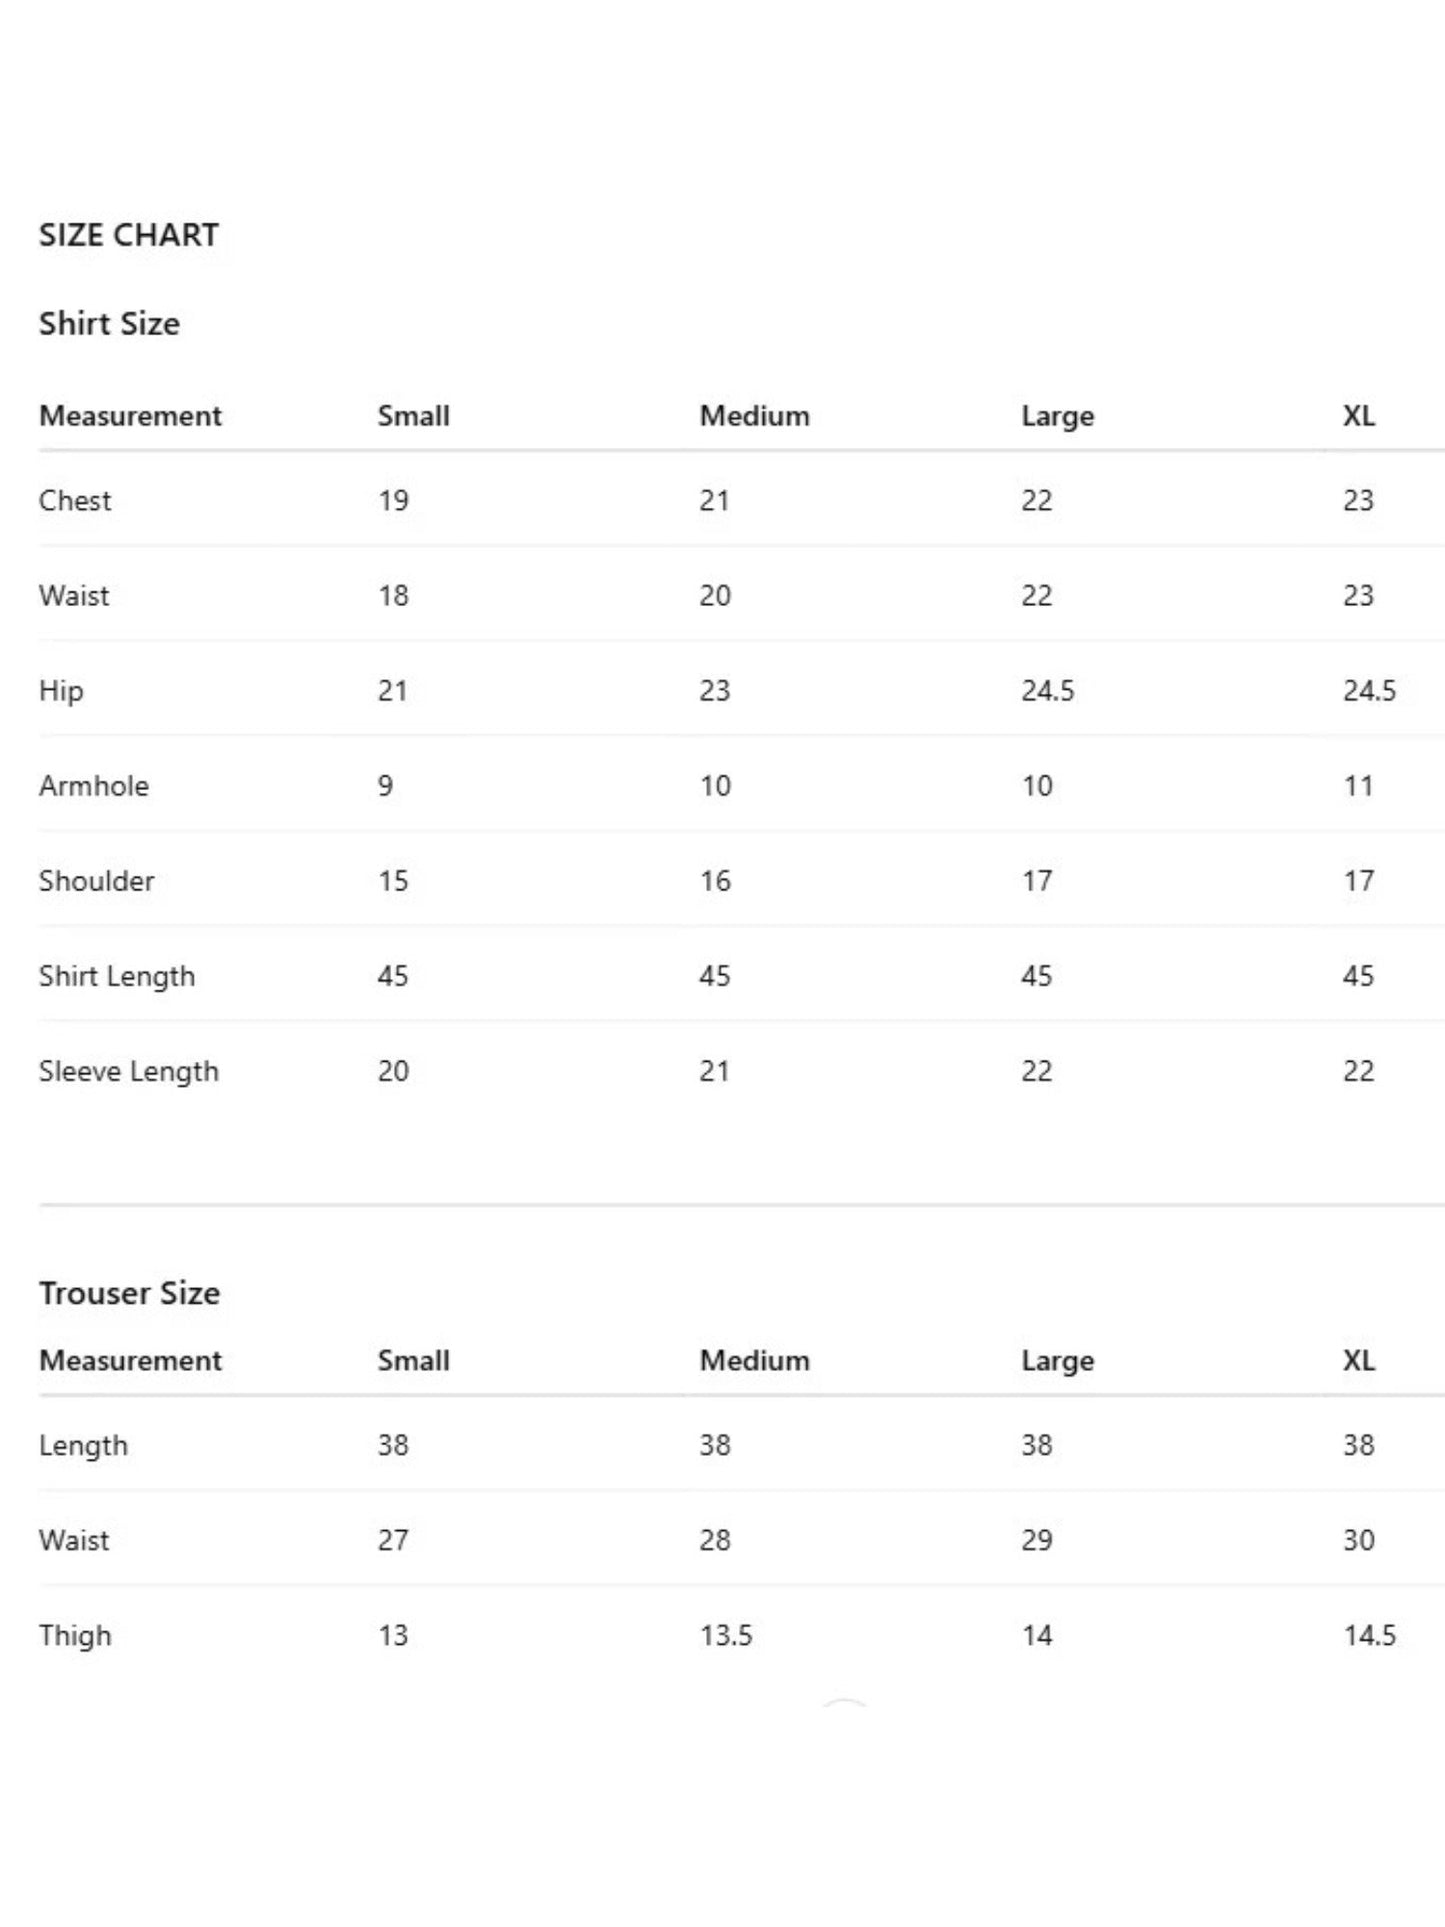Select the Small column header in Trouser Size table
Viewport: 1445px width, 1927px height.
[413, 1360]
